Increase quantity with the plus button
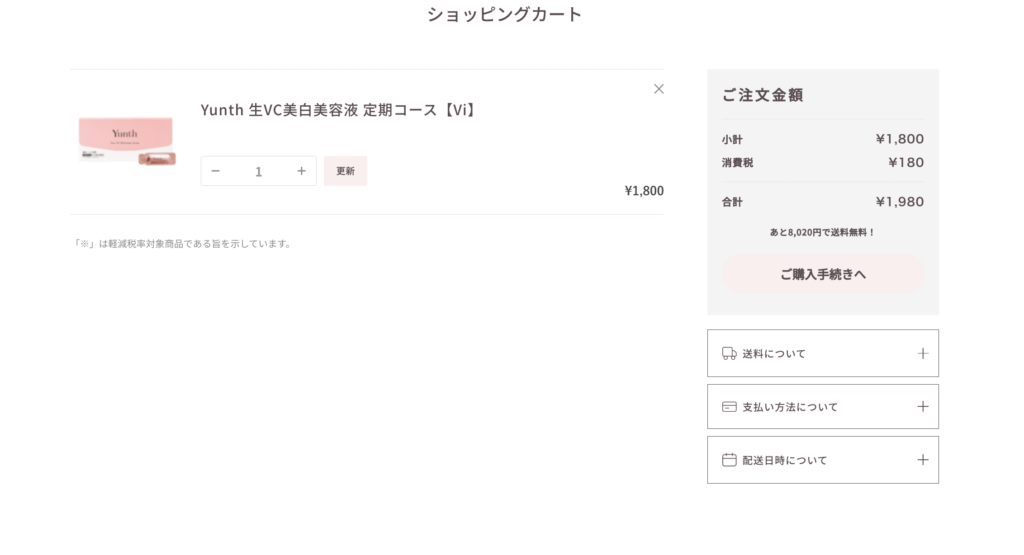This screenshot has width=1024, height=555. coord(301,171)
